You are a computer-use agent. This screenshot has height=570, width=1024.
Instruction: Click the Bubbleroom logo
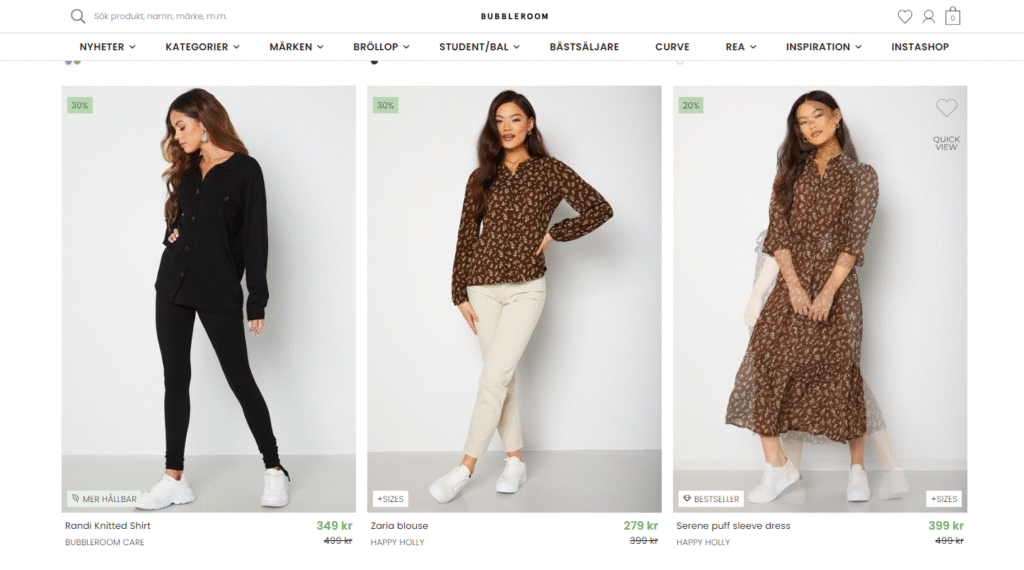pyautogui.click(x=514, y=16)
